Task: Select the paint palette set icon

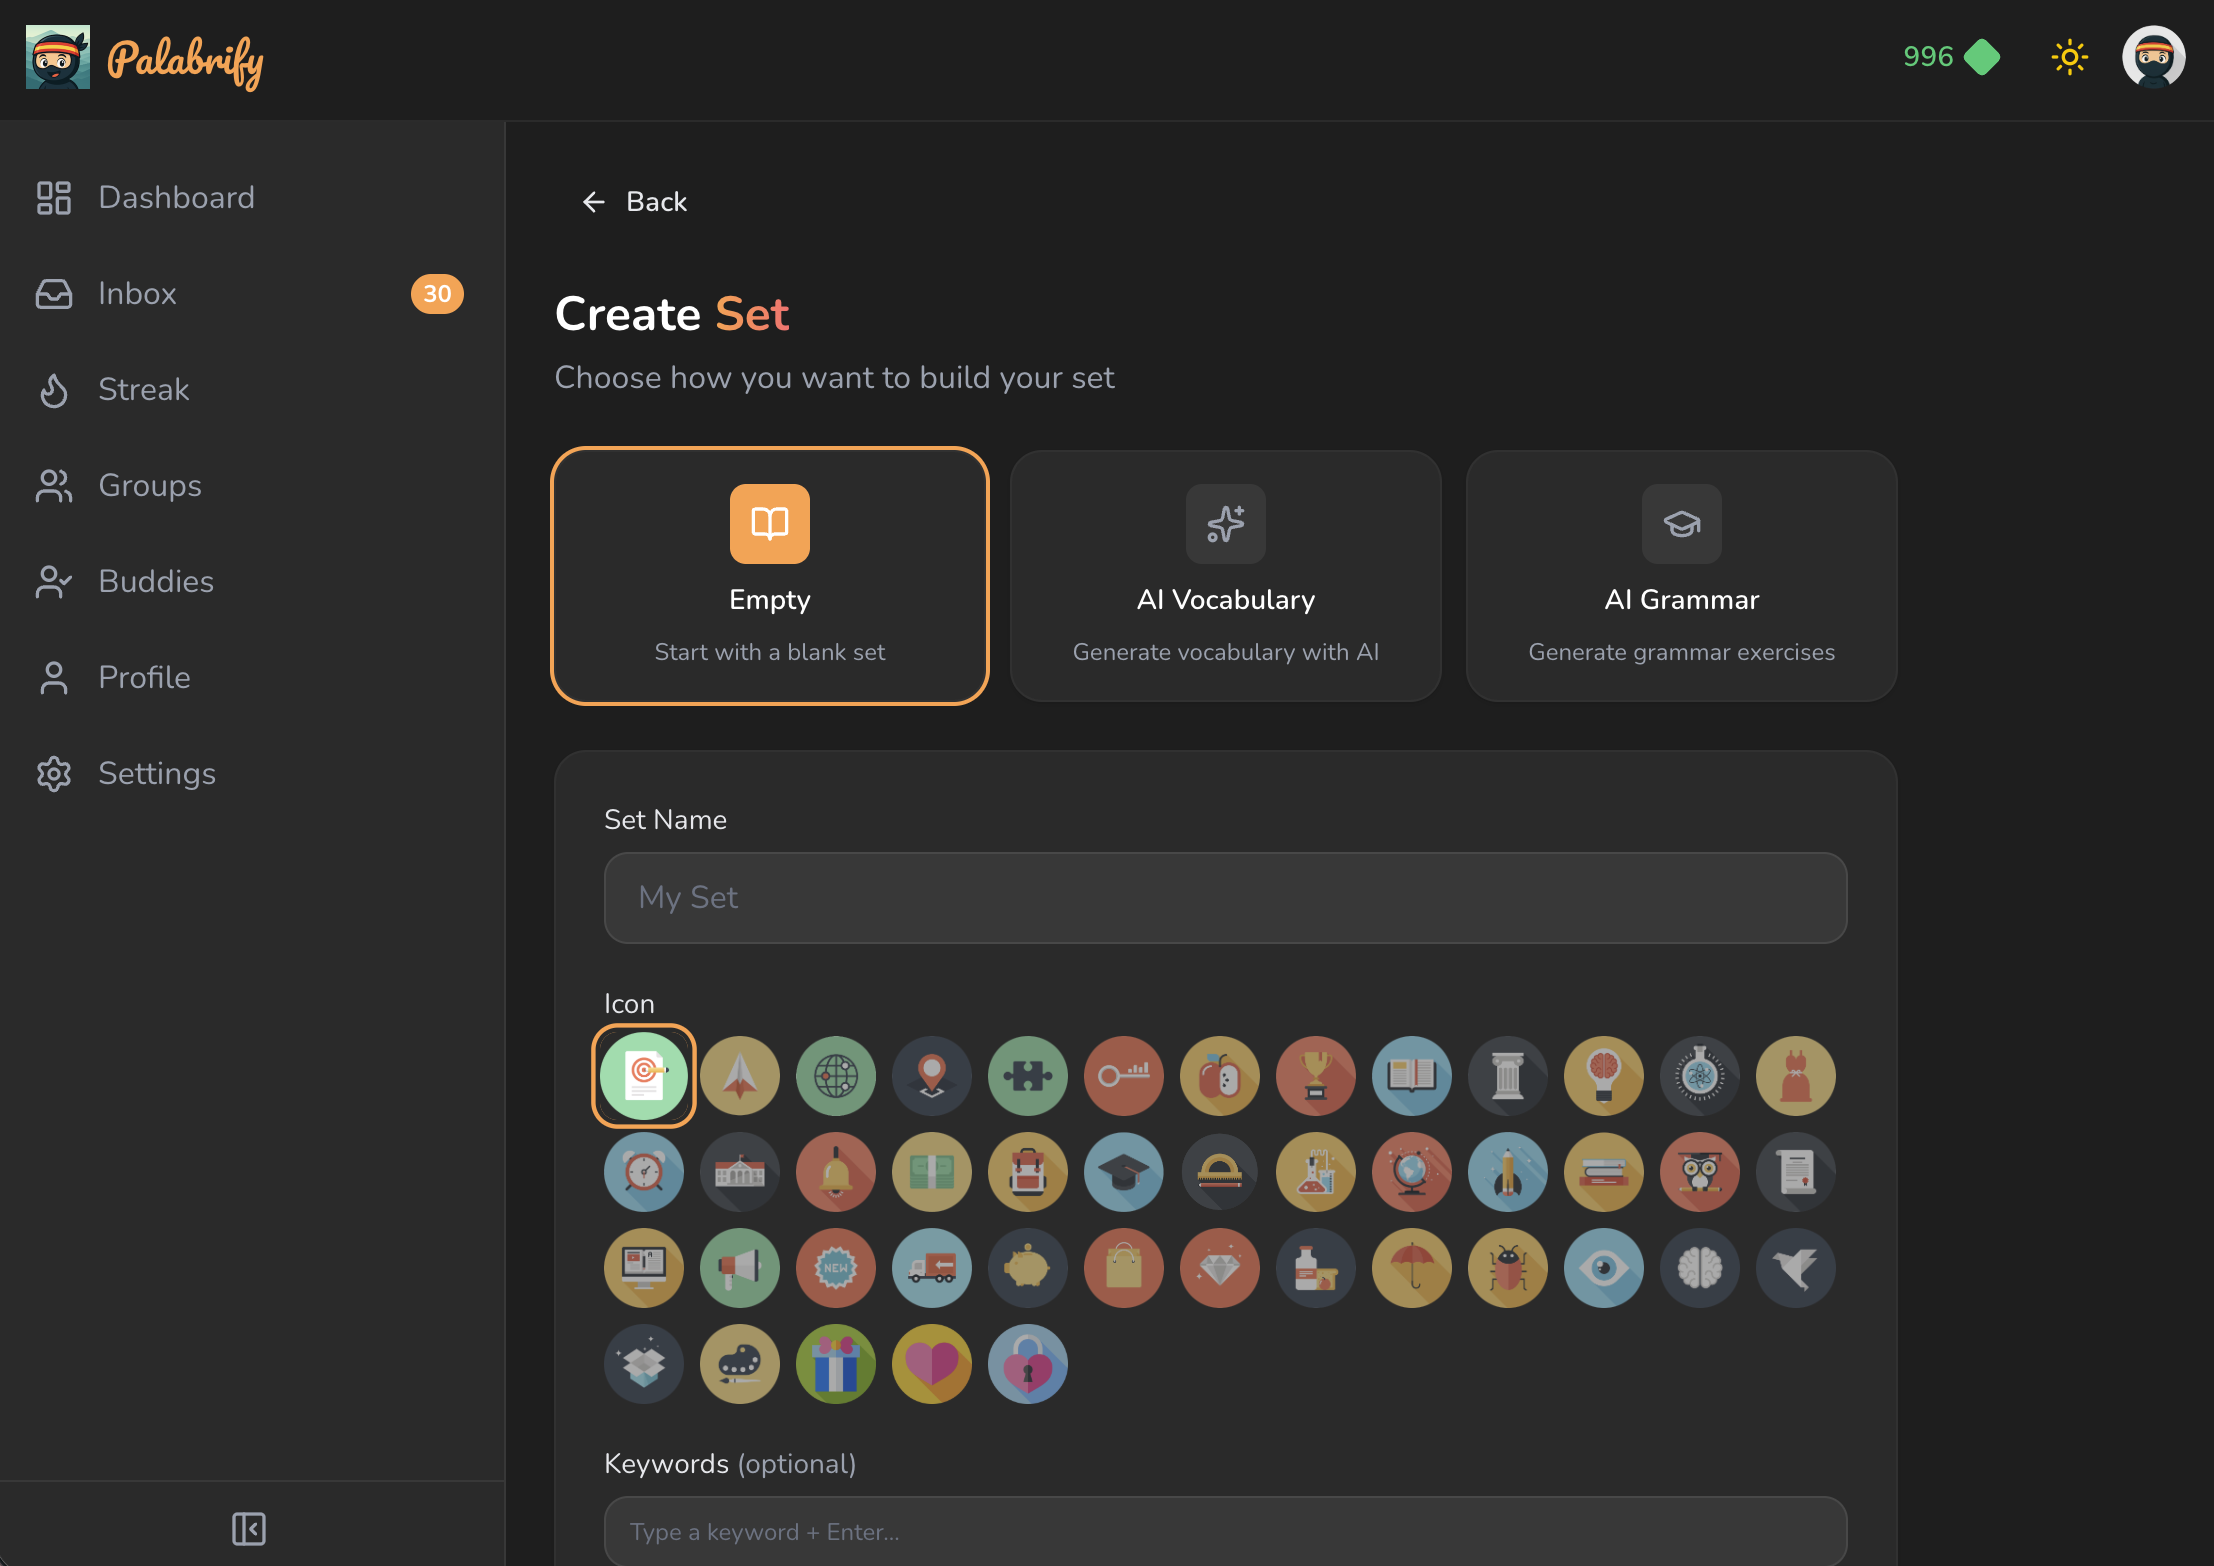Action: click(740, 1364)
